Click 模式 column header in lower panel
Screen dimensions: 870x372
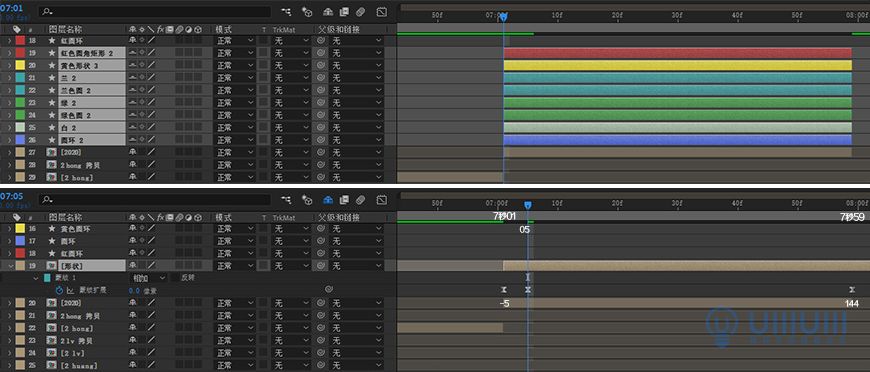coord(224,218)
